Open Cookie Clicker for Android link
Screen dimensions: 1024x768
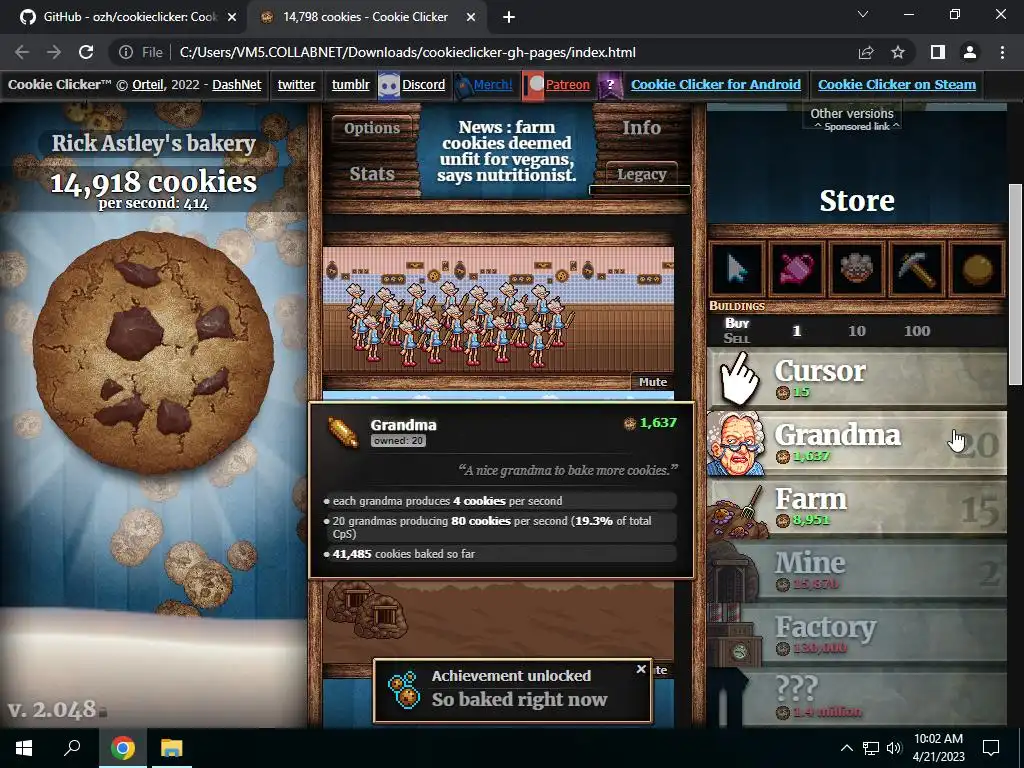click(716, 84)
